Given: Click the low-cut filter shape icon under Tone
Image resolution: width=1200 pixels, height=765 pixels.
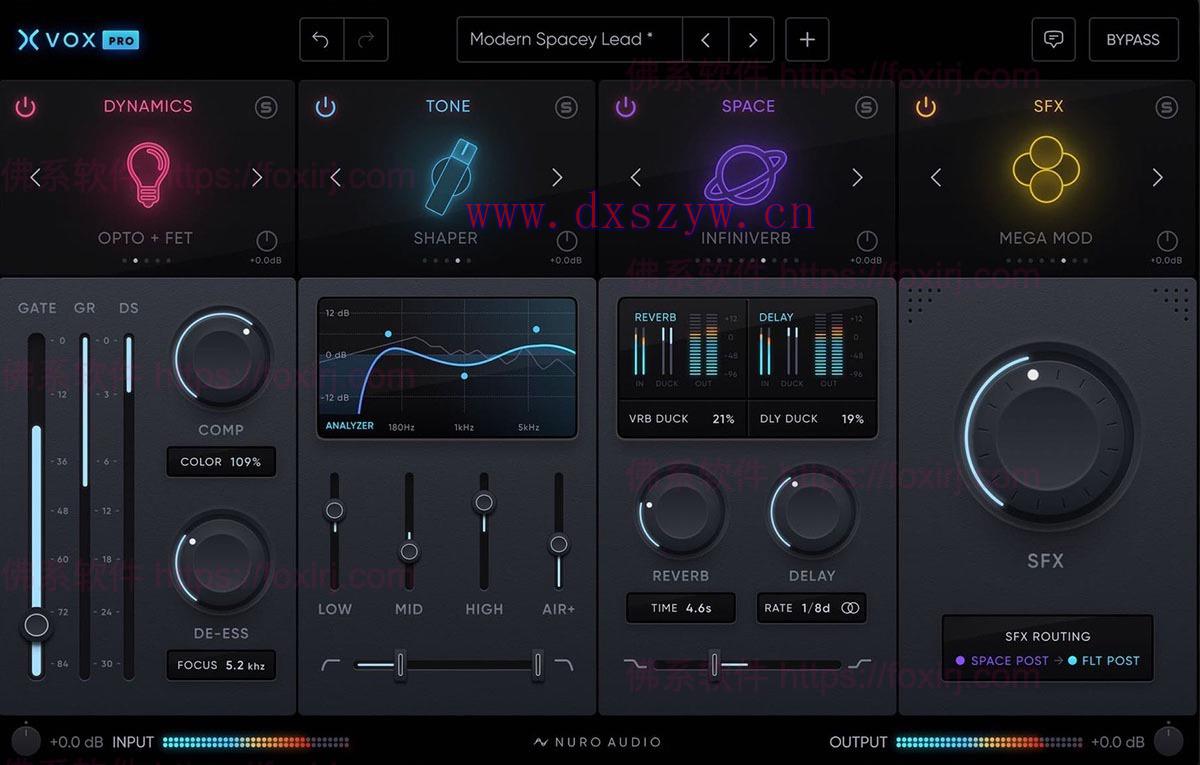Looking at the screenshot, I should [x=331, y=664].
